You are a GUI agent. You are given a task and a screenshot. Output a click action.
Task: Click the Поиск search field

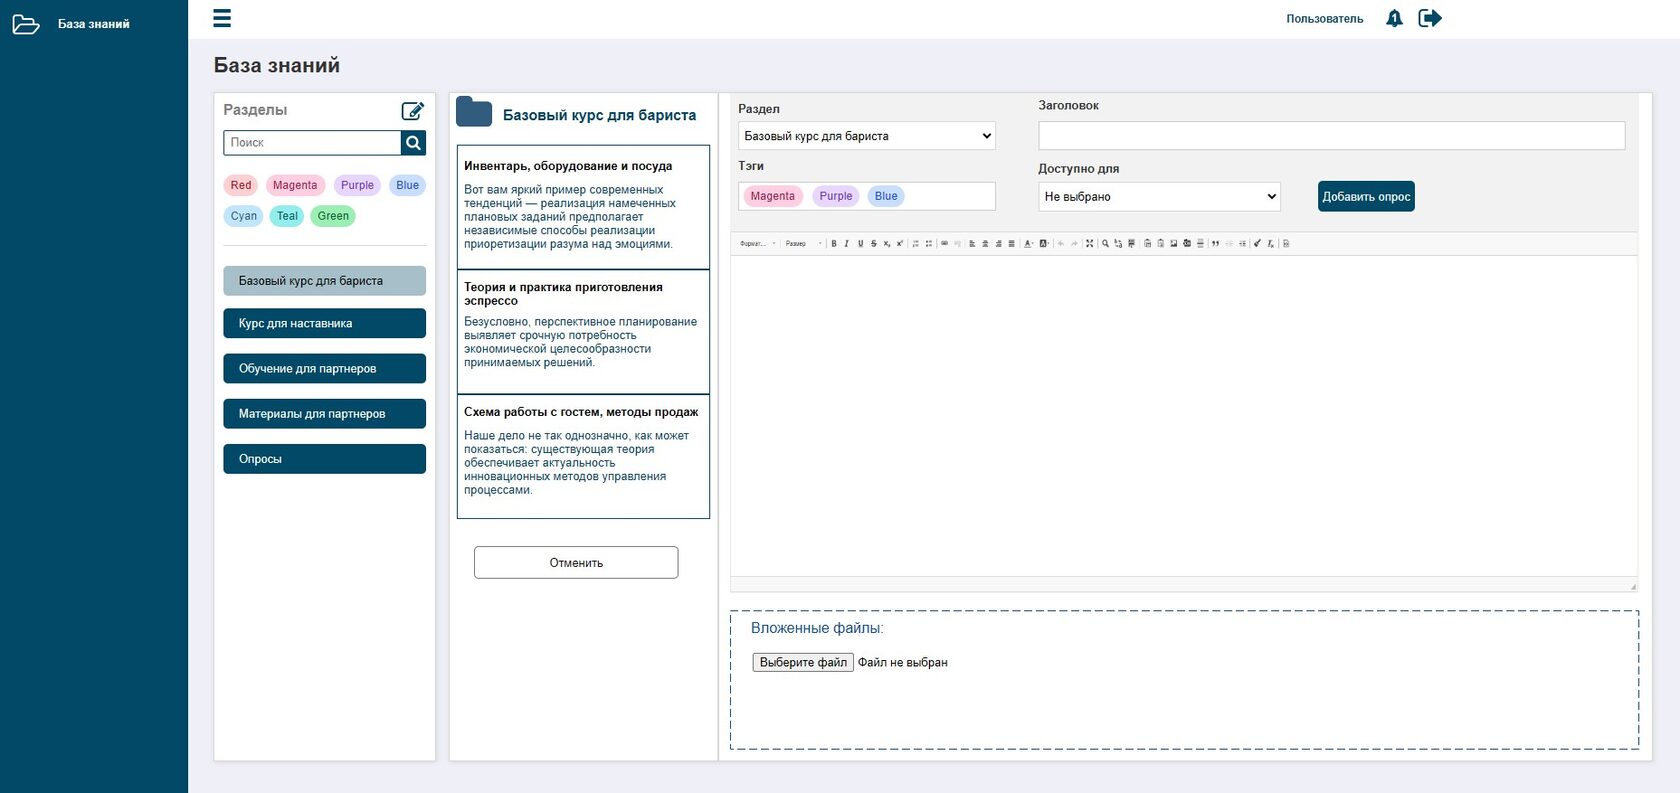312,143
